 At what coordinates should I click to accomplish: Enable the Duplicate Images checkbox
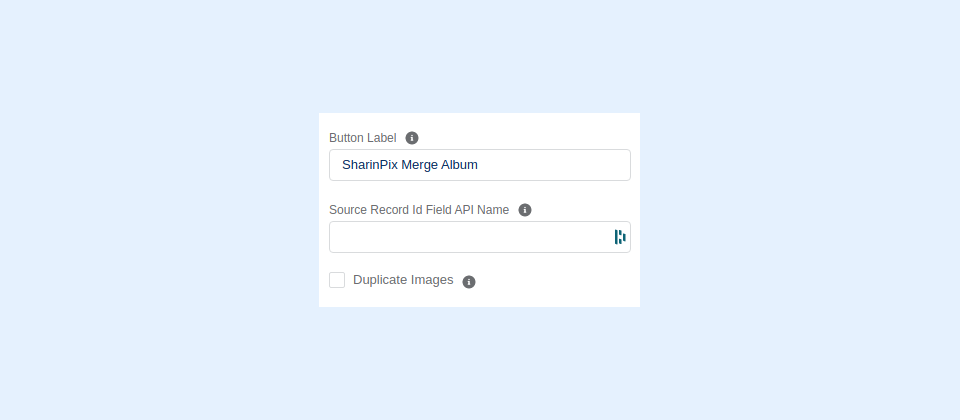(x=337, y=280)
